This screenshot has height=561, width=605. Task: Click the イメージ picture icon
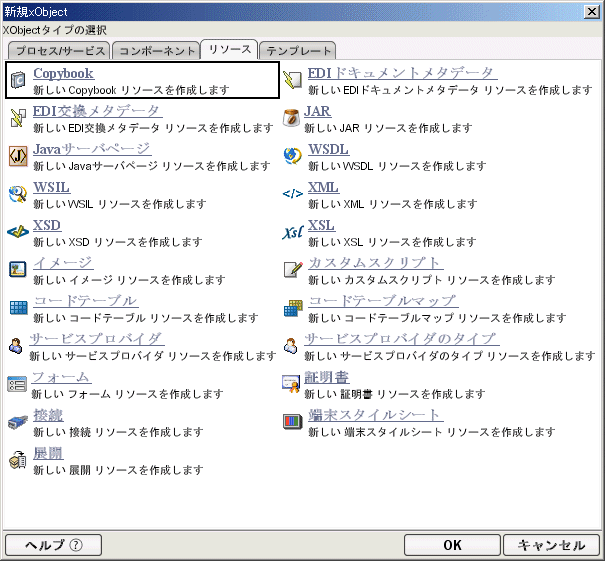click(x=18, y=269)
